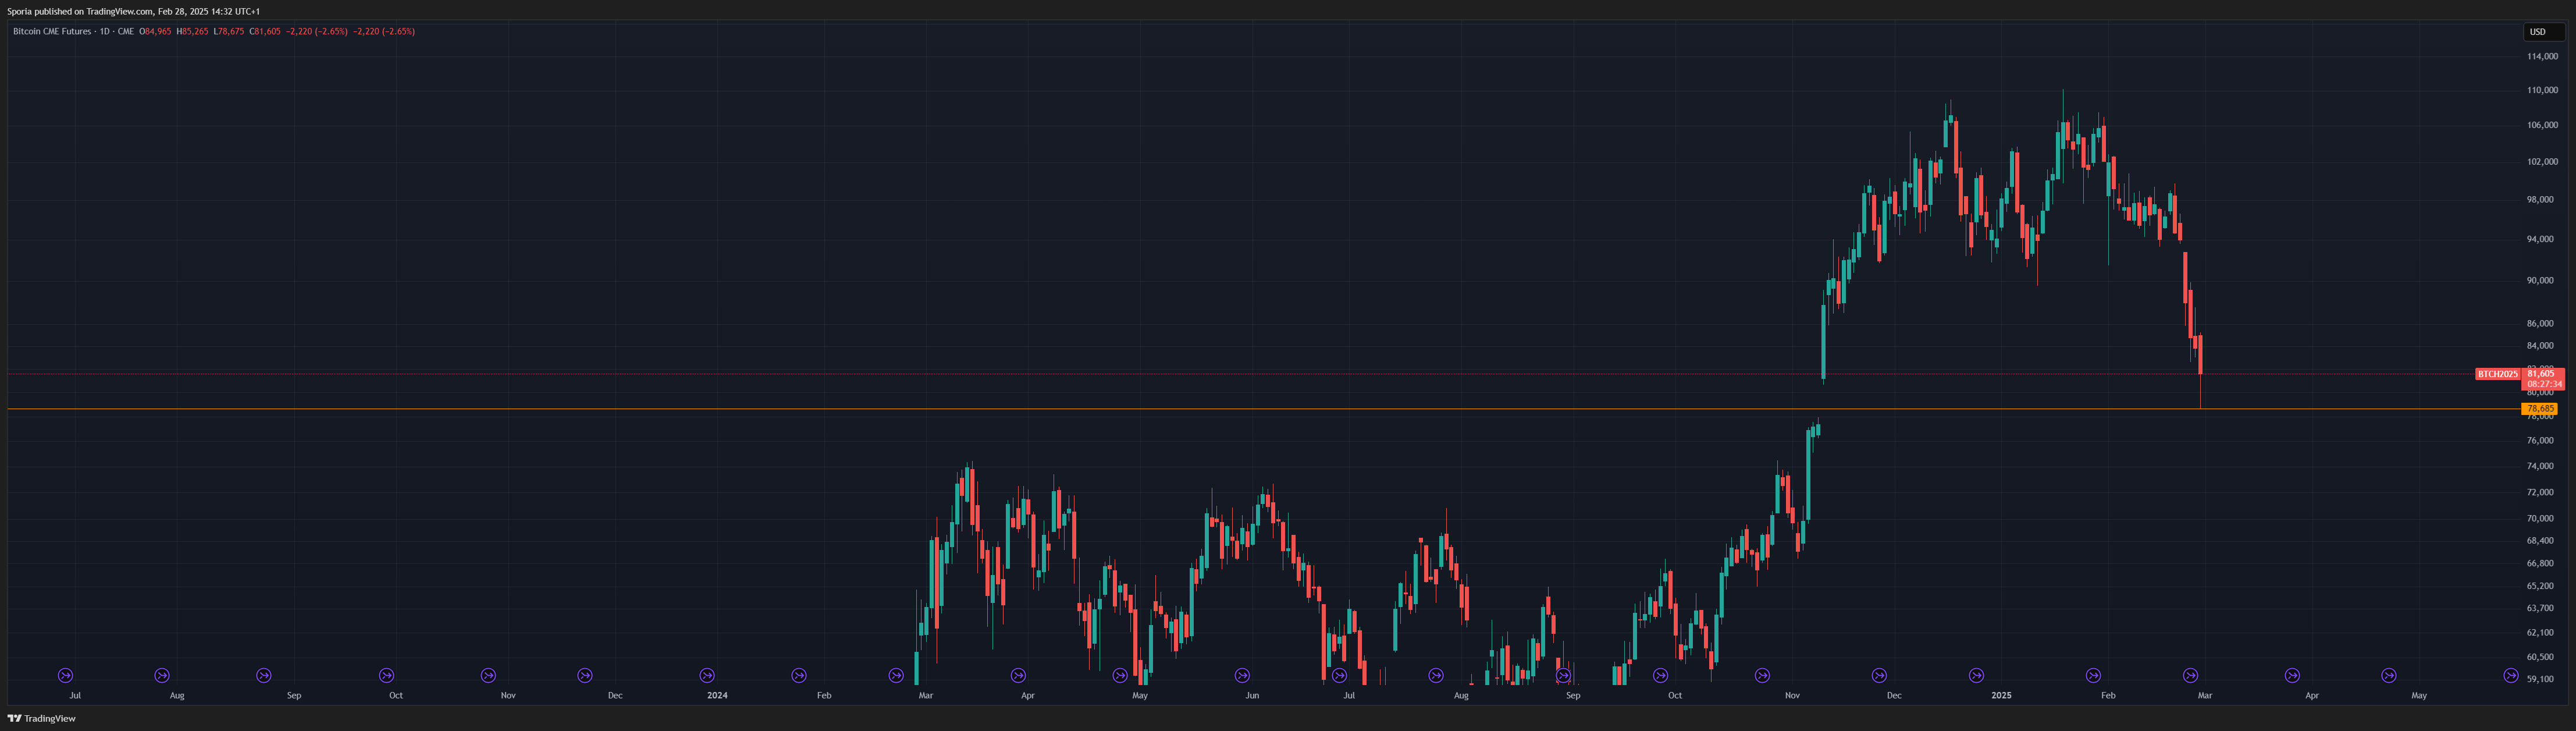
Task: Click contract switch marker left of Apr 2024 label
Action: (x=1018, y=675)
